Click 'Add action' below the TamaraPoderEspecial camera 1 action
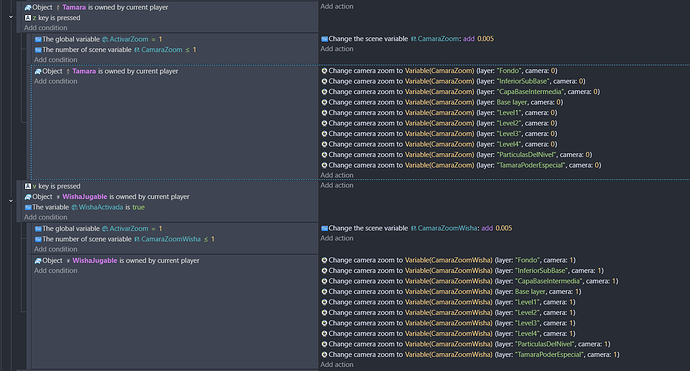 pos(337,364)
